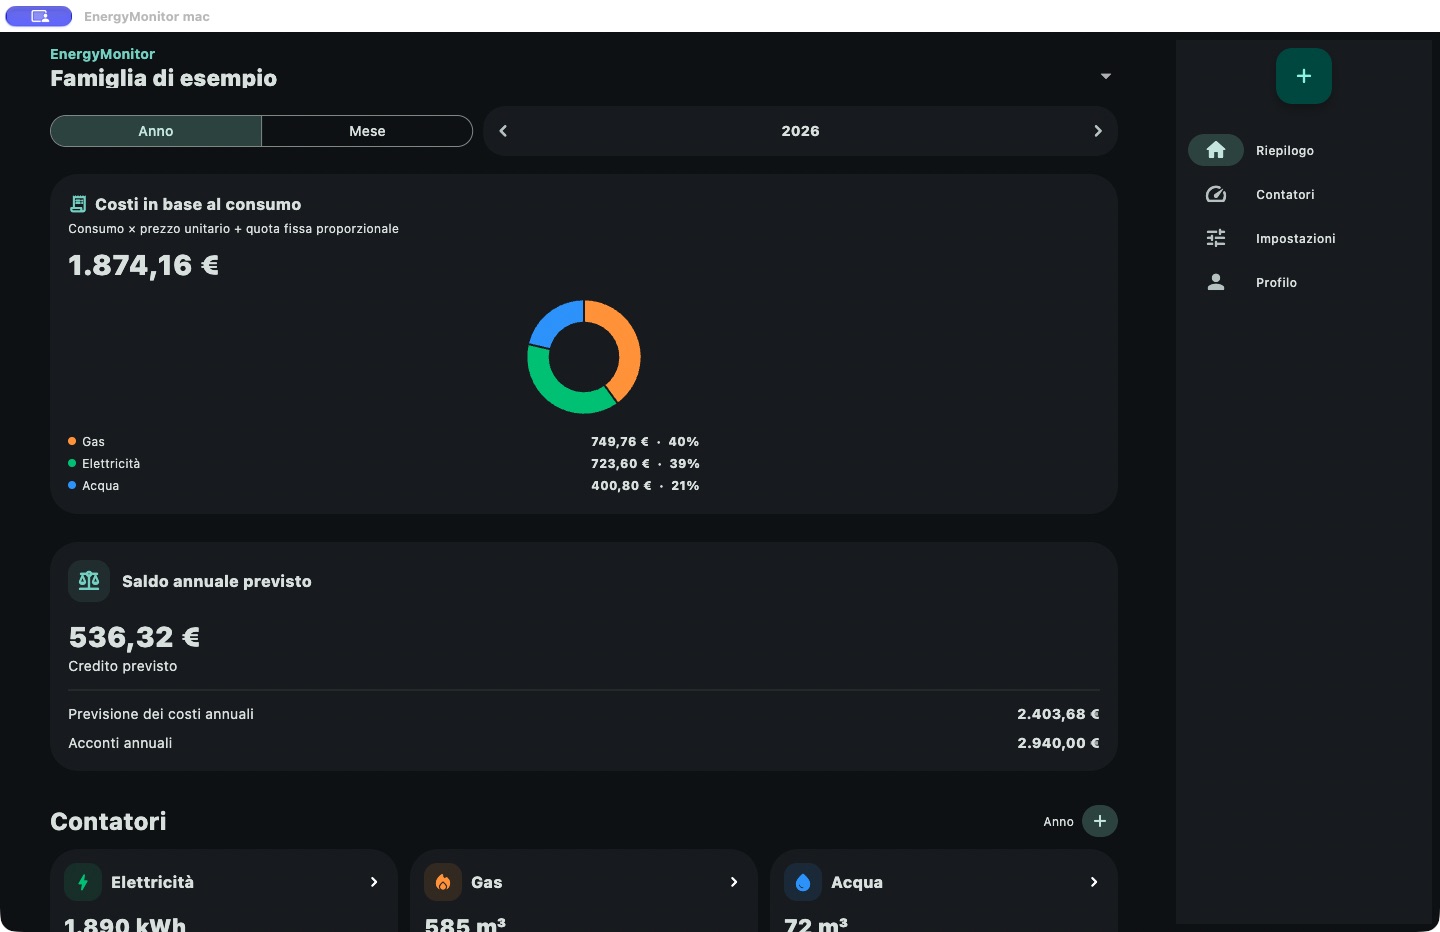Screen dimensions: 1440x932
Task: Click the total cost 1.874,16 €
Action: coord(143,265)
